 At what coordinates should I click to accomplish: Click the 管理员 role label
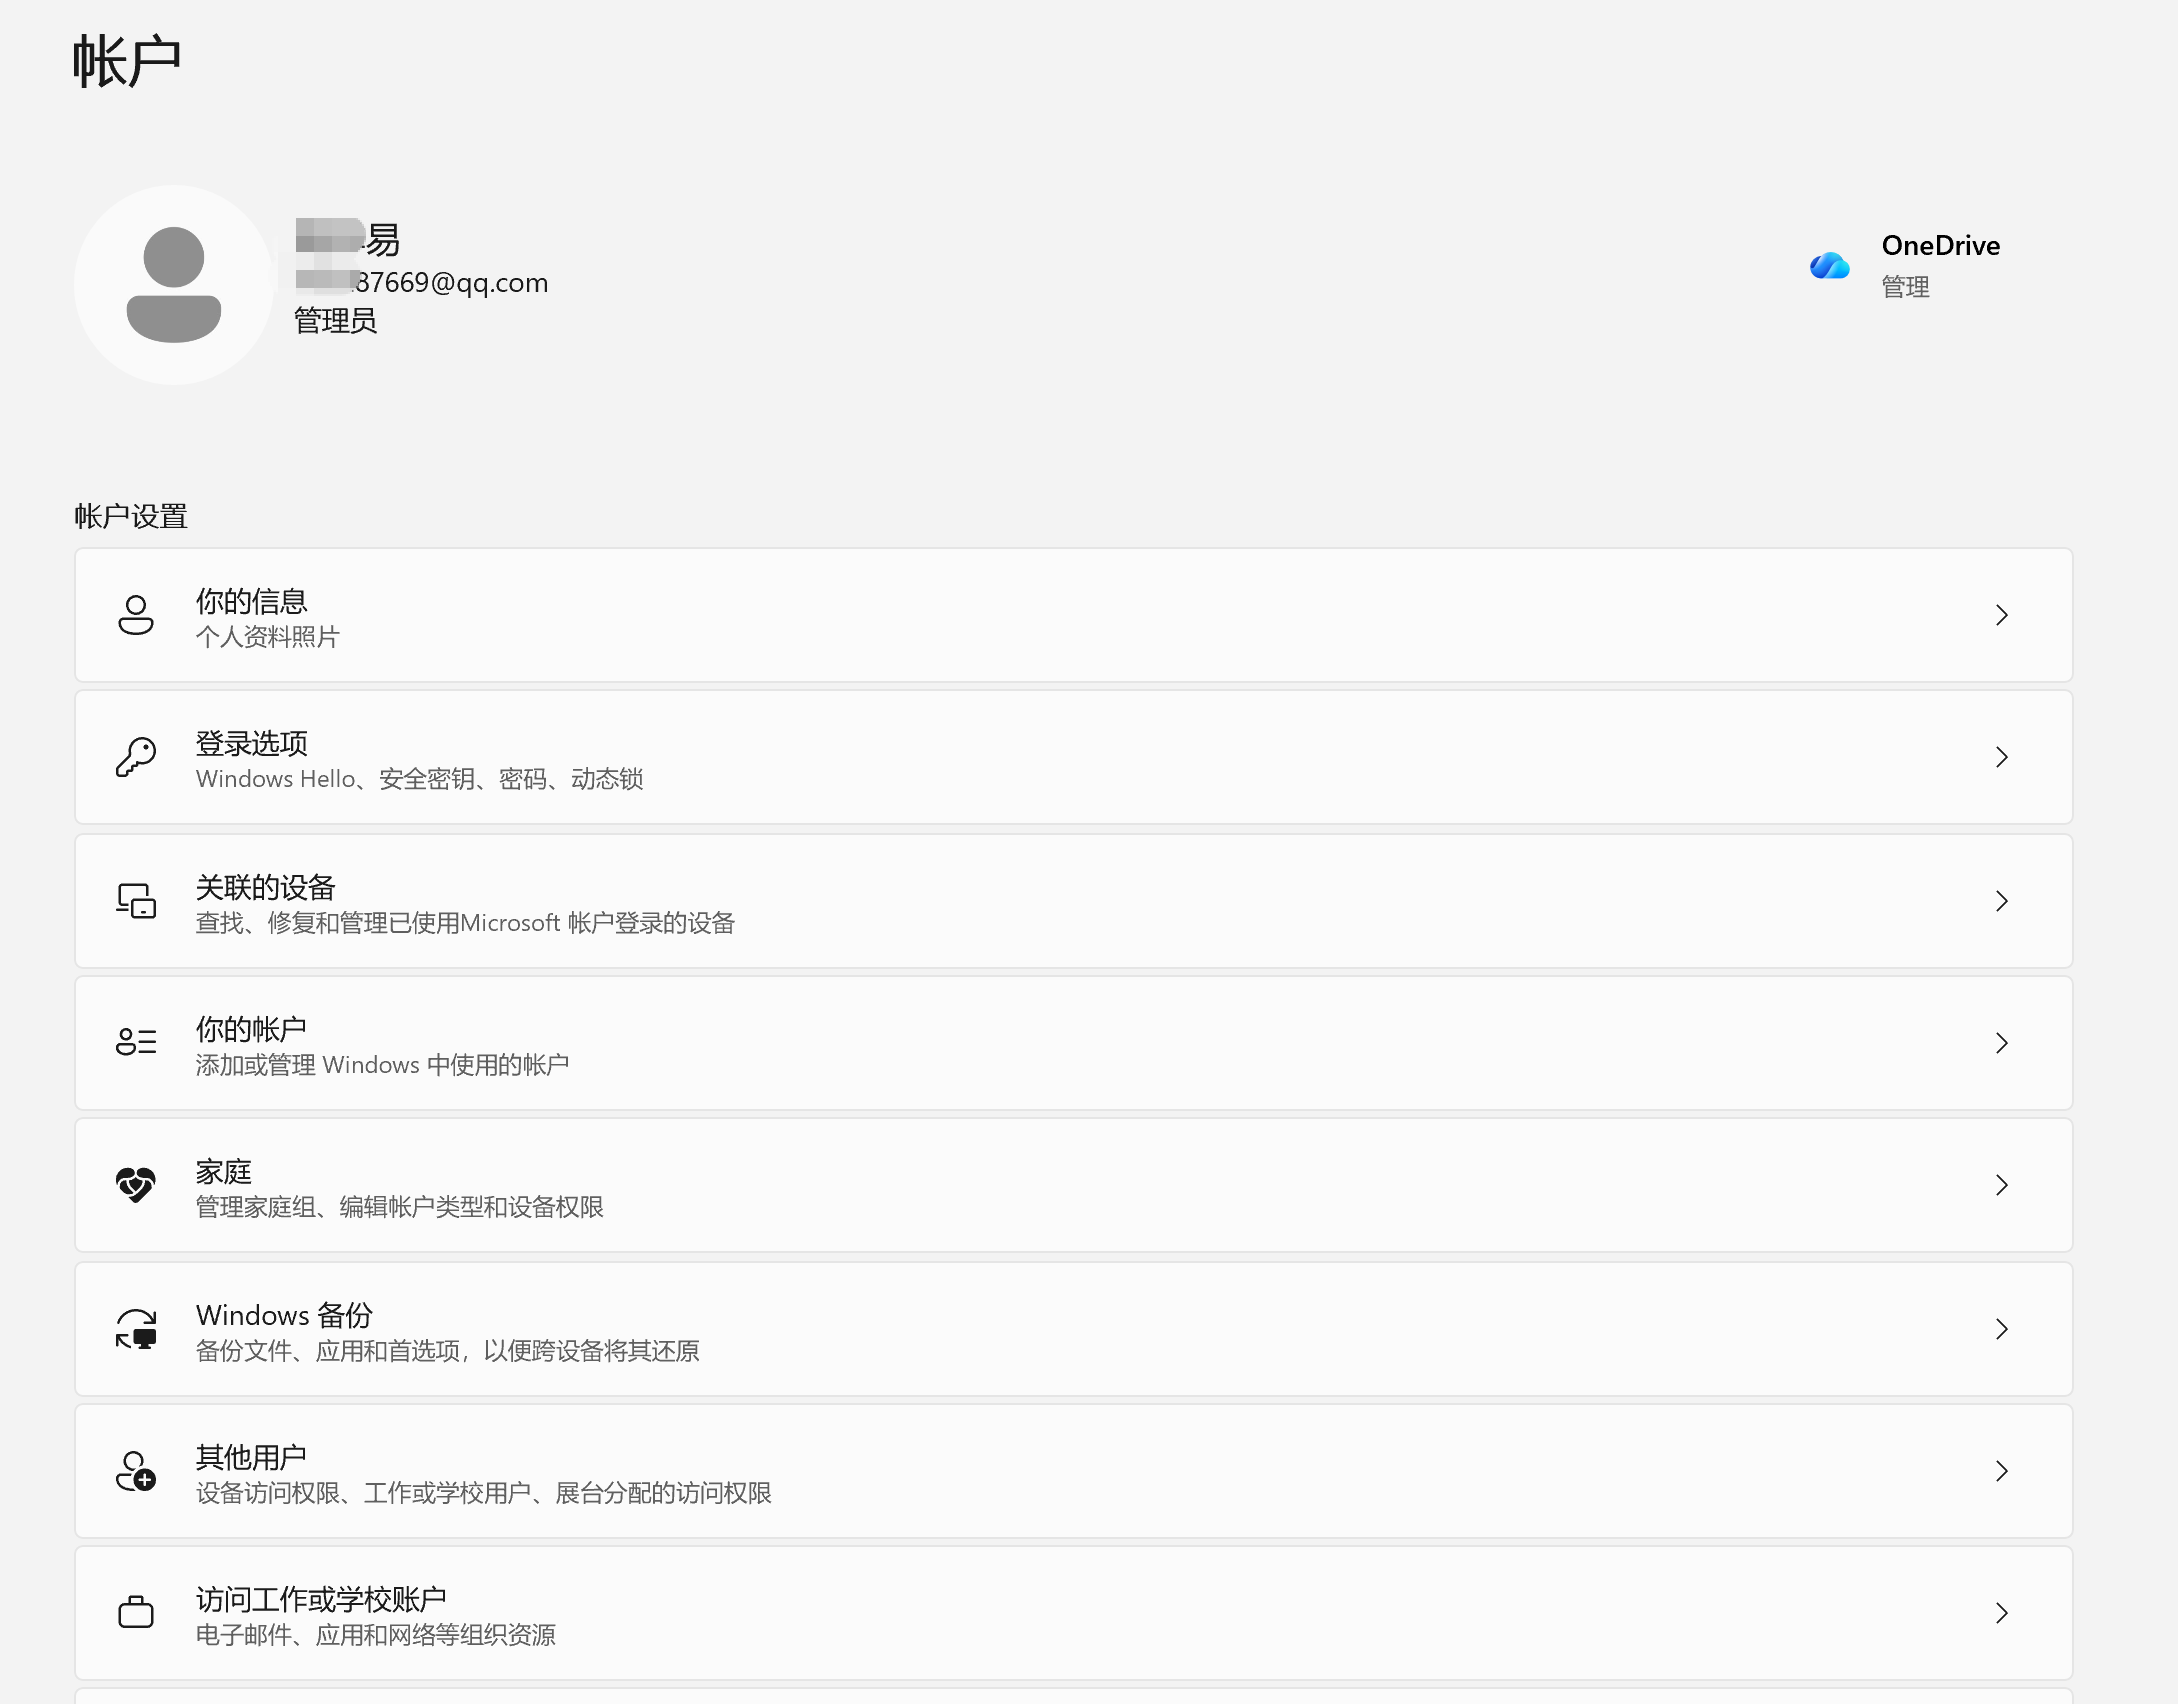335,321
